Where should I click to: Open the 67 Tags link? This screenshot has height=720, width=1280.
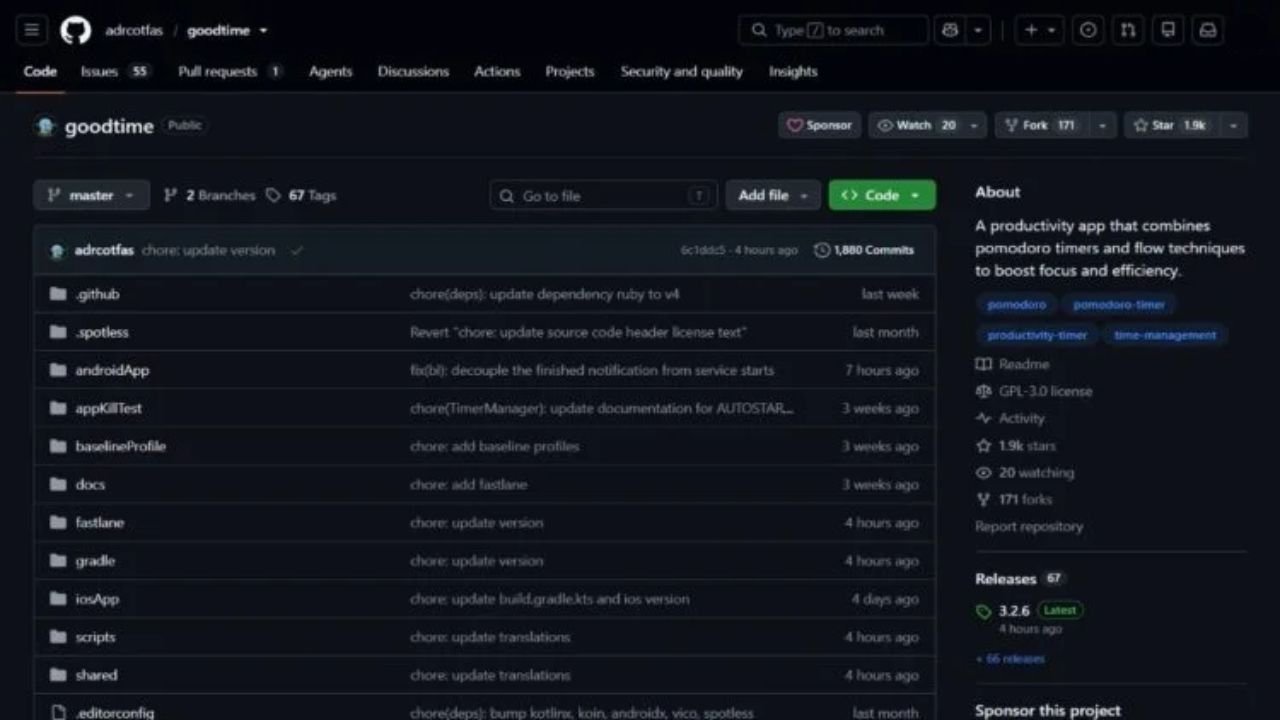click(x=301, y=195)
